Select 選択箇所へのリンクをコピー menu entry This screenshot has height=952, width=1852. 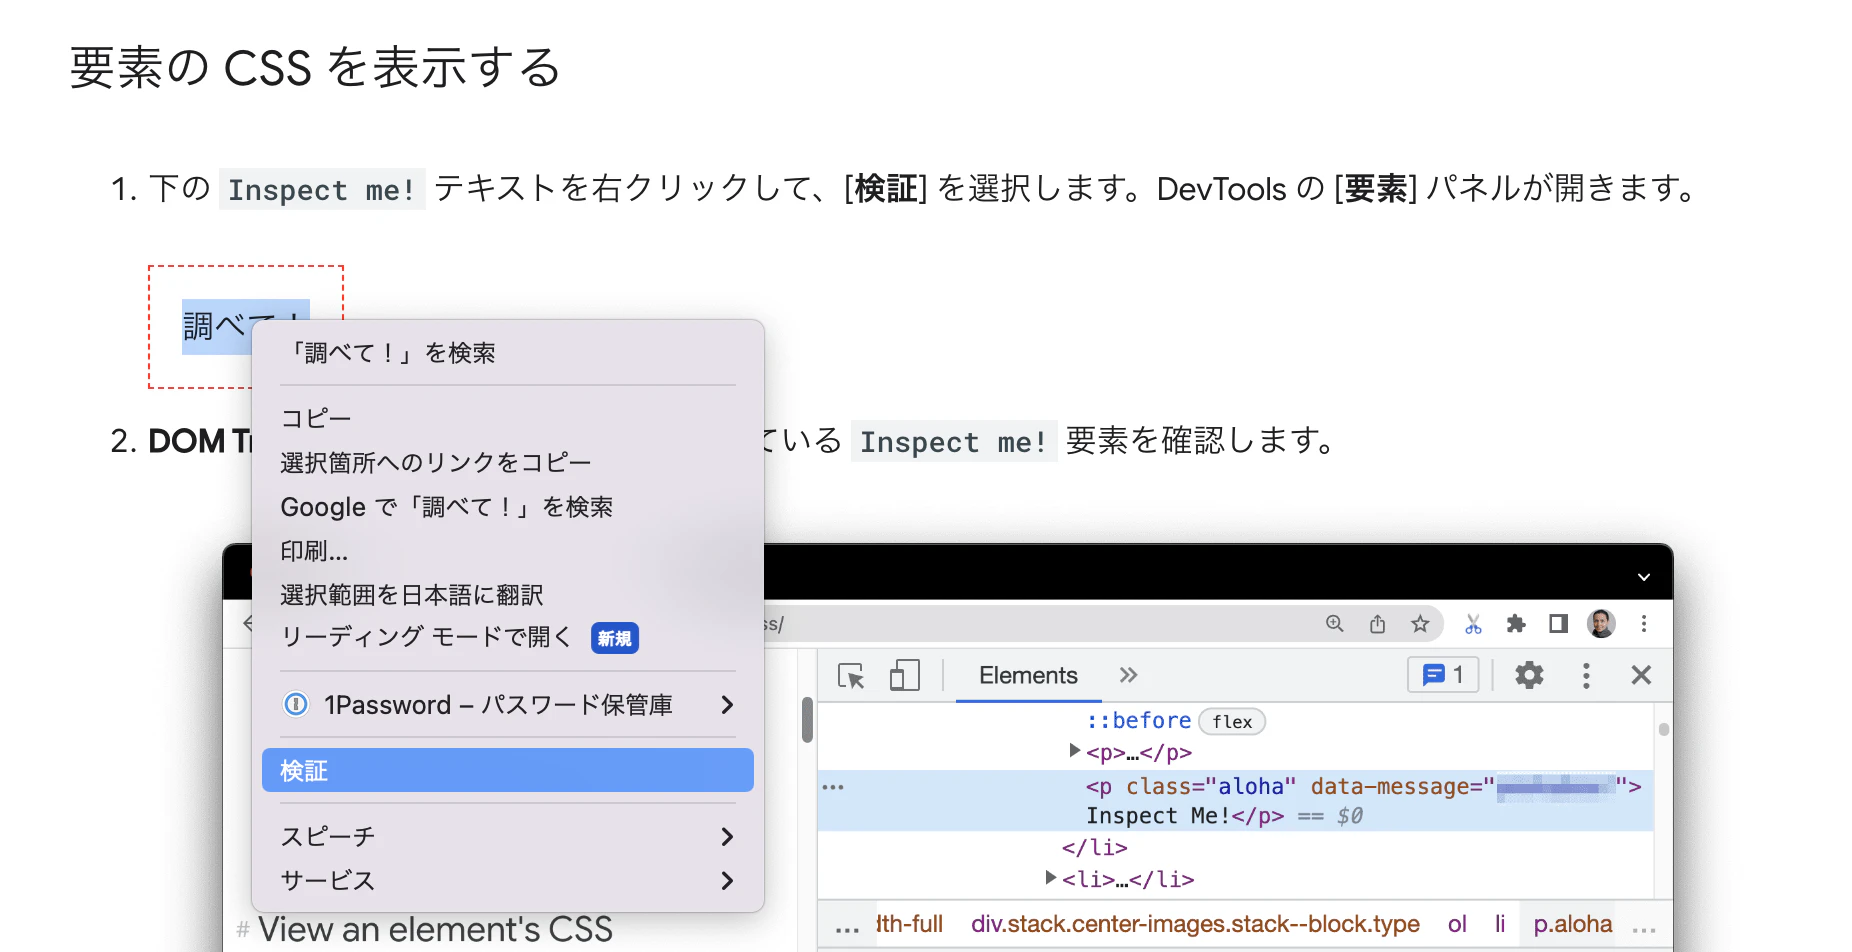pyautogui.click(x=508, y=462)
